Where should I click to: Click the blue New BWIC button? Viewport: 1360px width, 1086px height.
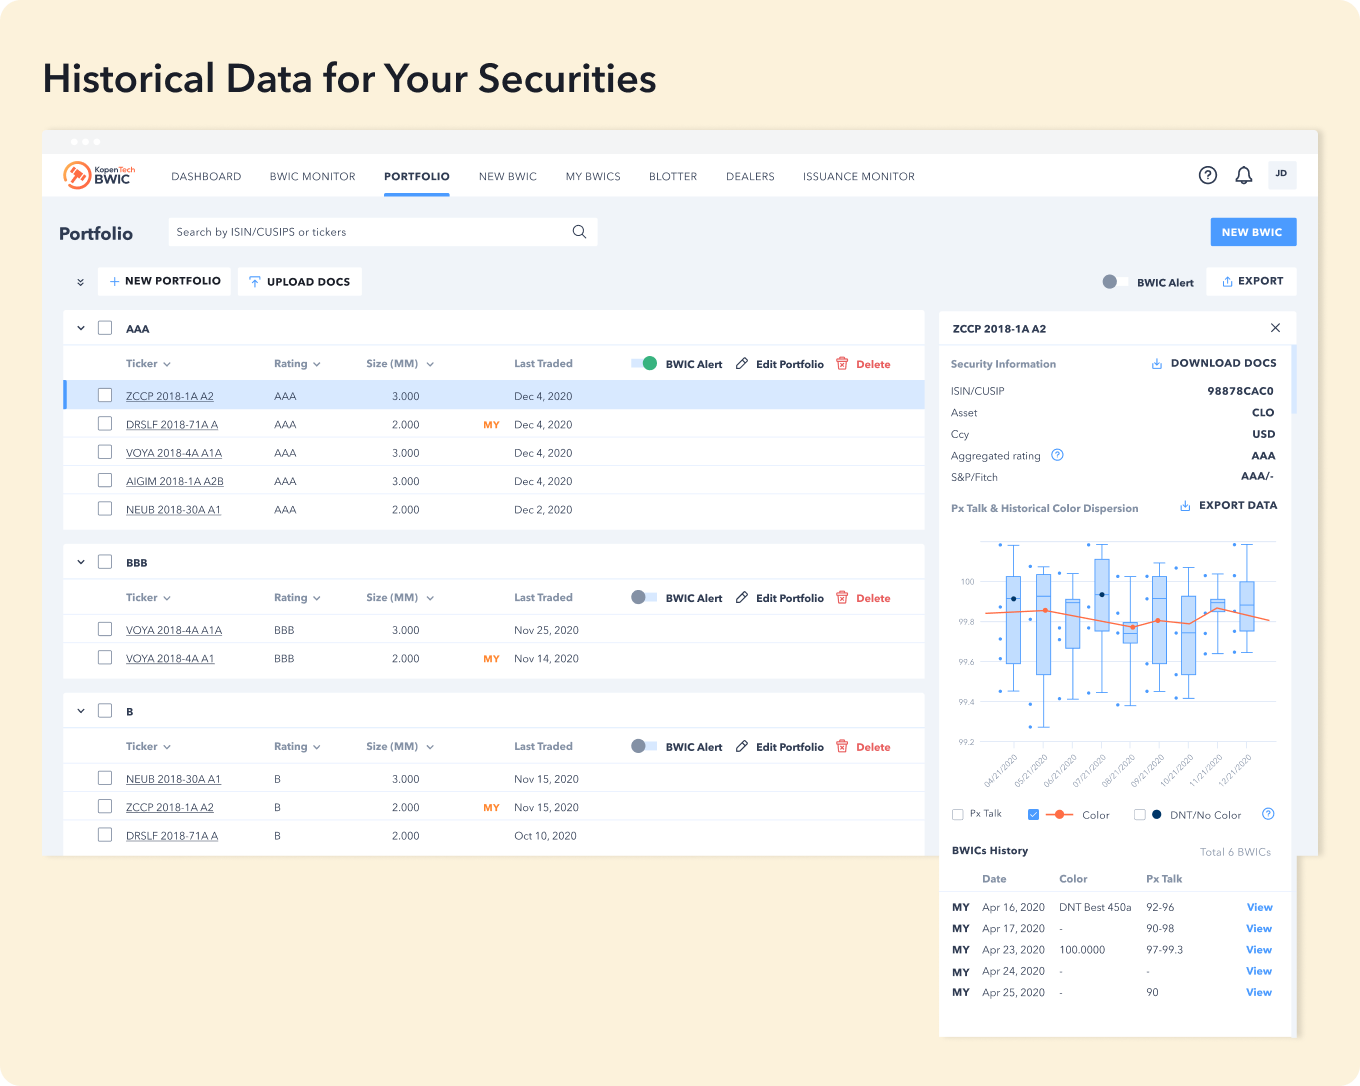click(1253, 232)
